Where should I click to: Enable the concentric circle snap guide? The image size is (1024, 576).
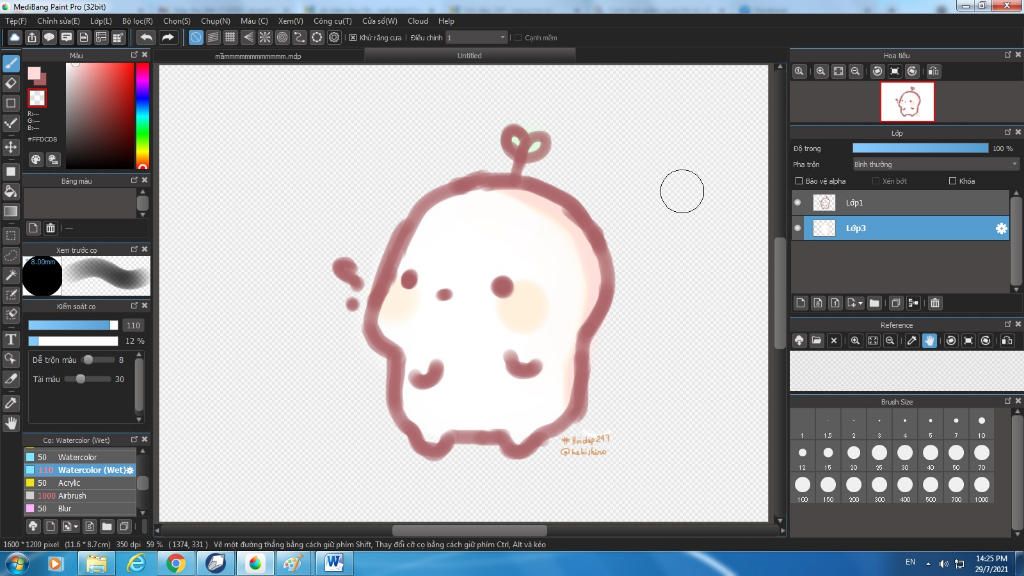[x=282, y=37]
